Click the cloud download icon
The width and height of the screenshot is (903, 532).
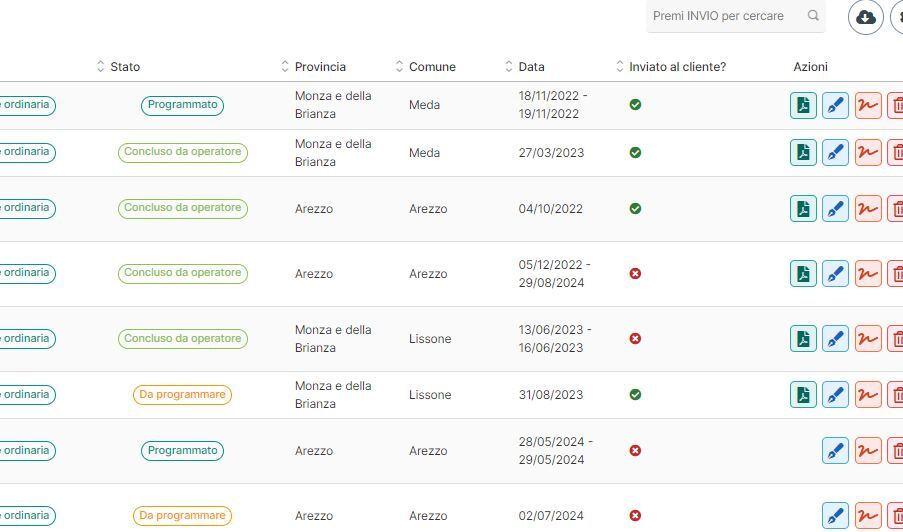click(x=866, y=17)
